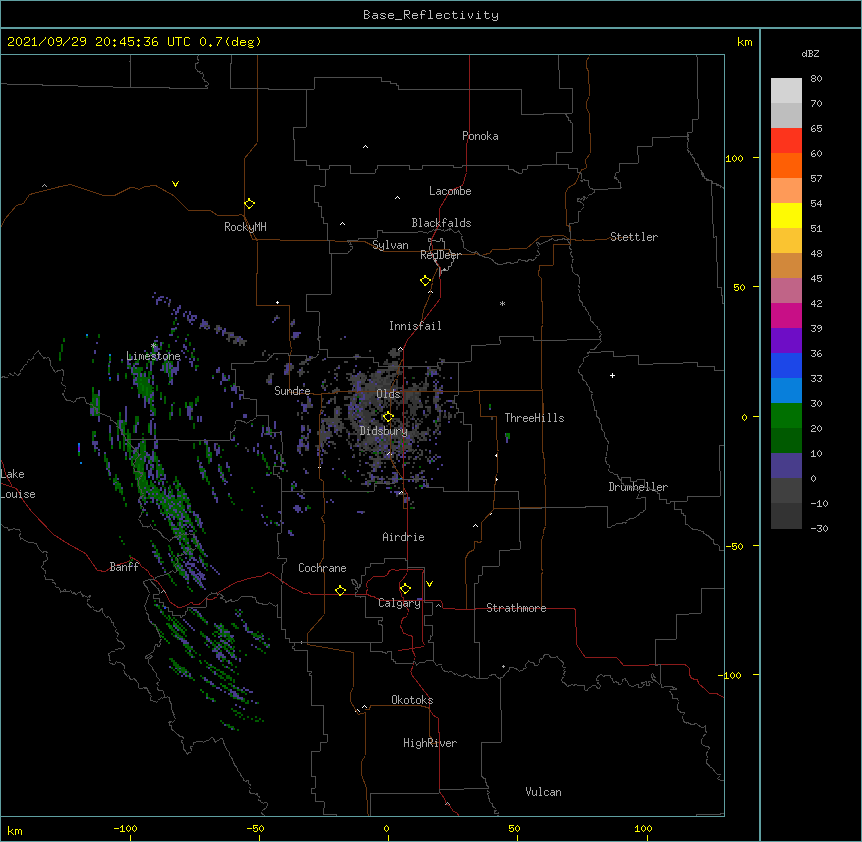Click the yellow V marker northwest of RockyMH

pos(175,184)
